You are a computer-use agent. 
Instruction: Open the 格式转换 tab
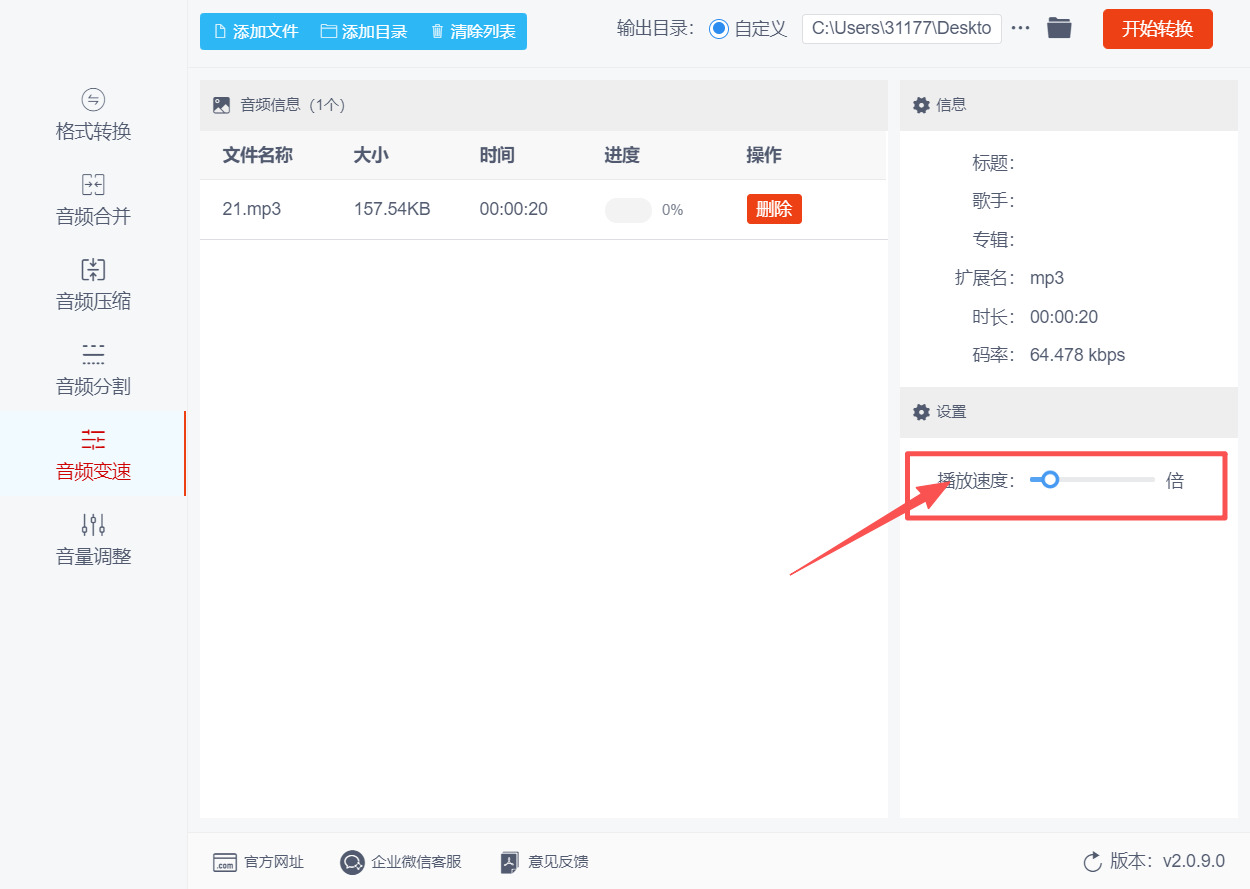93,116
